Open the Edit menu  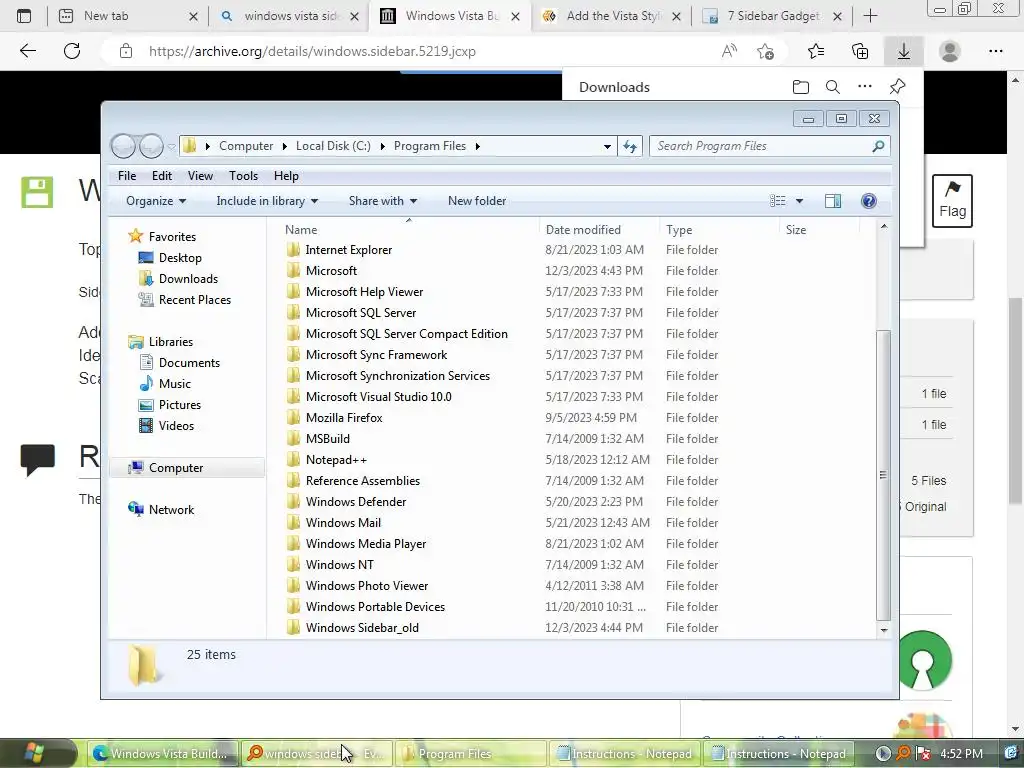tap(161, 176)
